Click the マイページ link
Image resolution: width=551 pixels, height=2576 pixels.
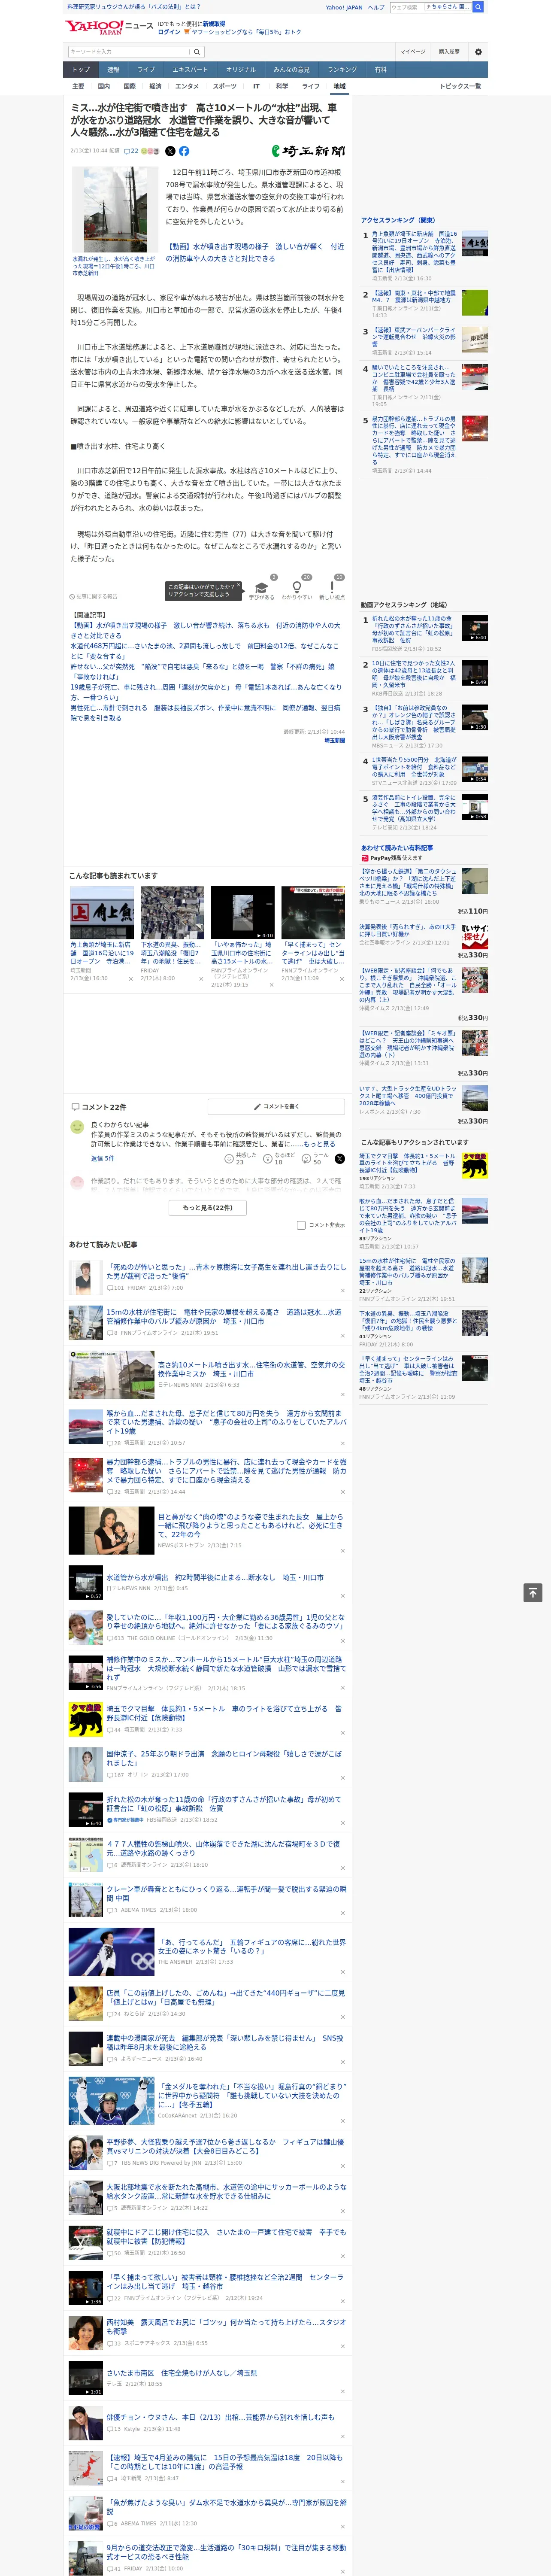point(412,51)
